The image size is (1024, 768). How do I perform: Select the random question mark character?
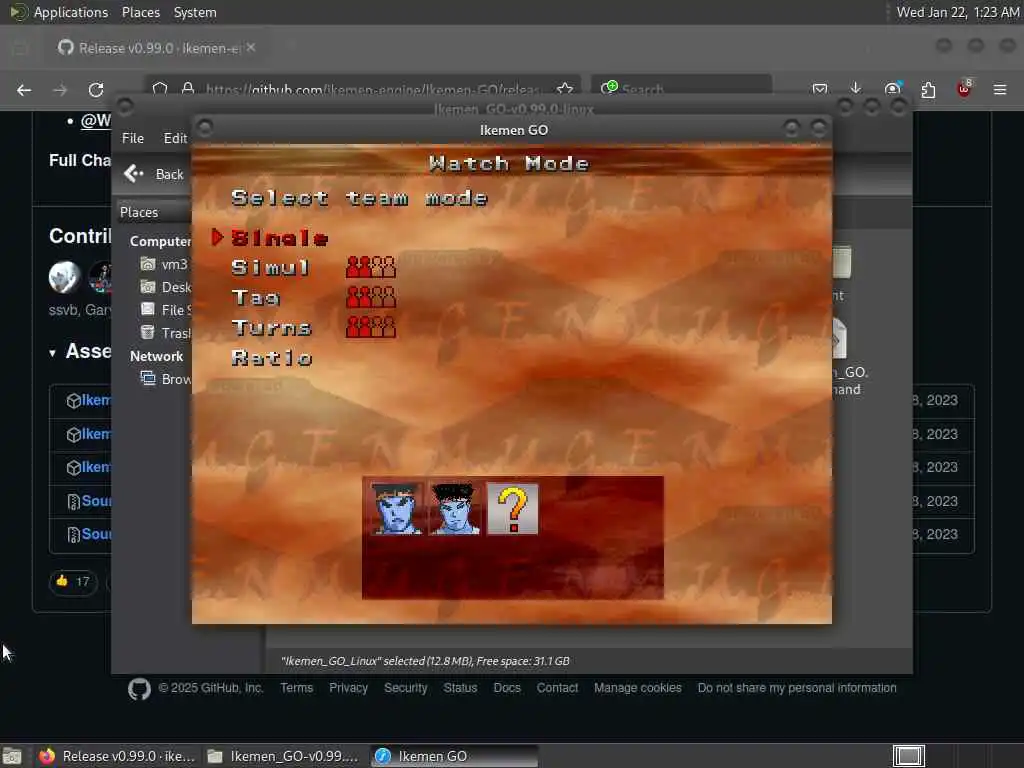point(512,509)
